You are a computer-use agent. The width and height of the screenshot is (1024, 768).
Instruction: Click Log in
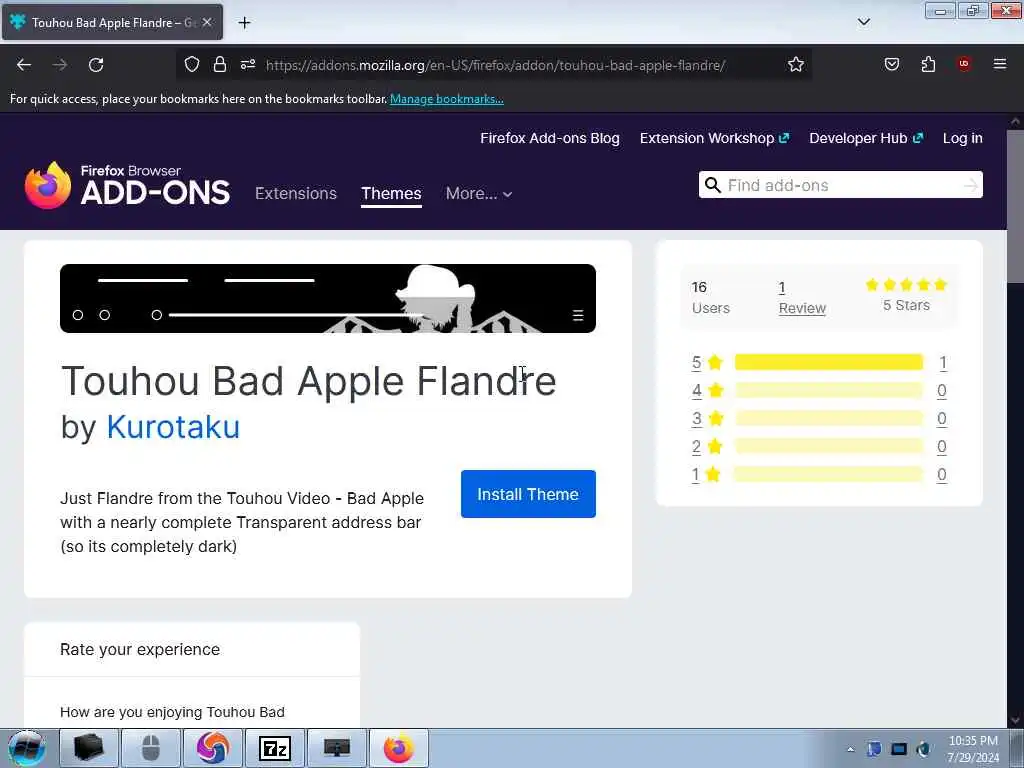[x=963, y=138]
